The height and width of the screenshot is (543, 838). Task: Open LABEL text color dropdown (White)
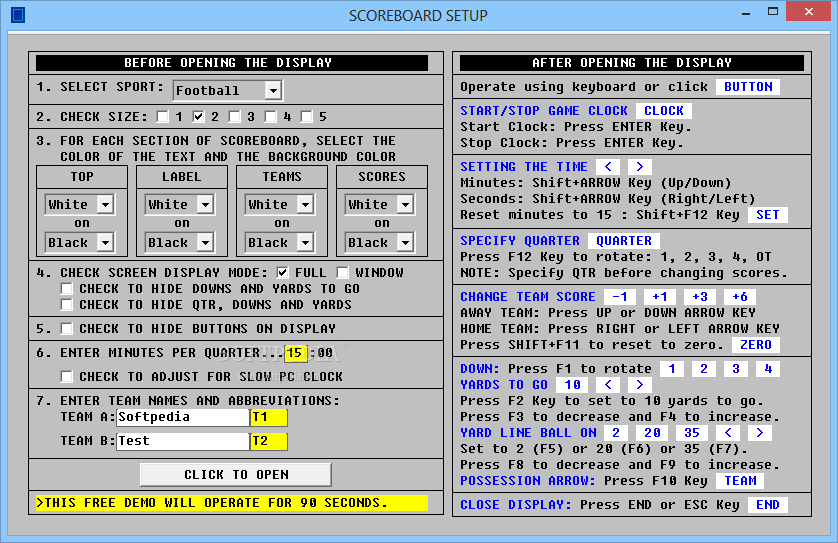point(180,204)
